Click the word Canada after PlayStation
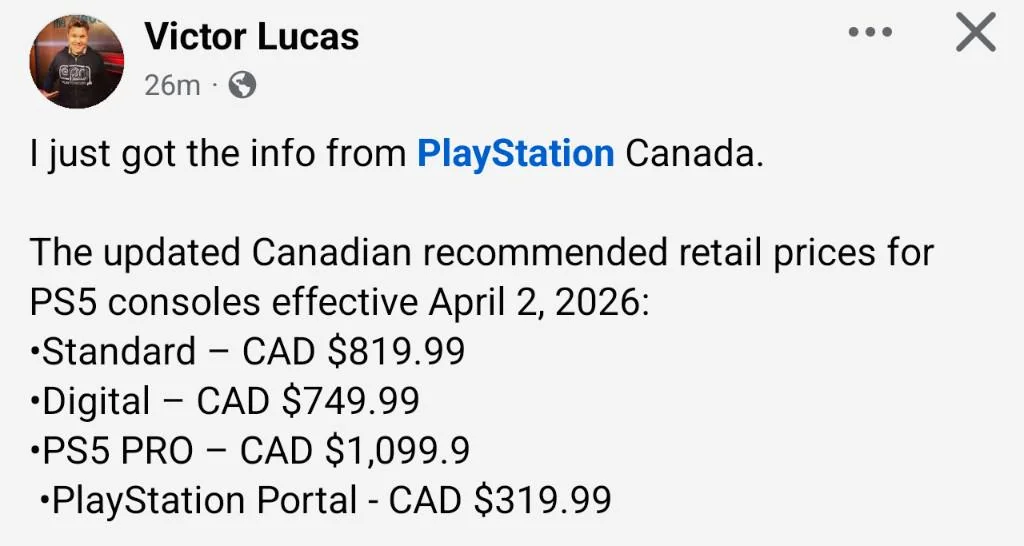Viewport: 1024px width, 546px height. 688,154
